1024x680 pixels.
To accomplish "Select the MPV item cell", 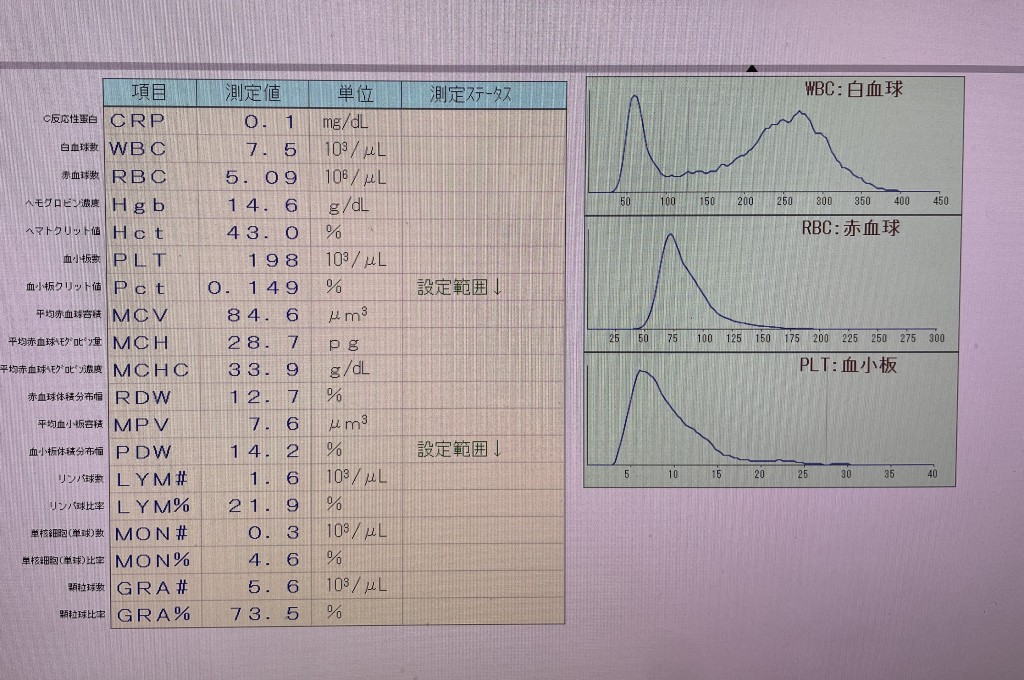I will tap(155, 425).
